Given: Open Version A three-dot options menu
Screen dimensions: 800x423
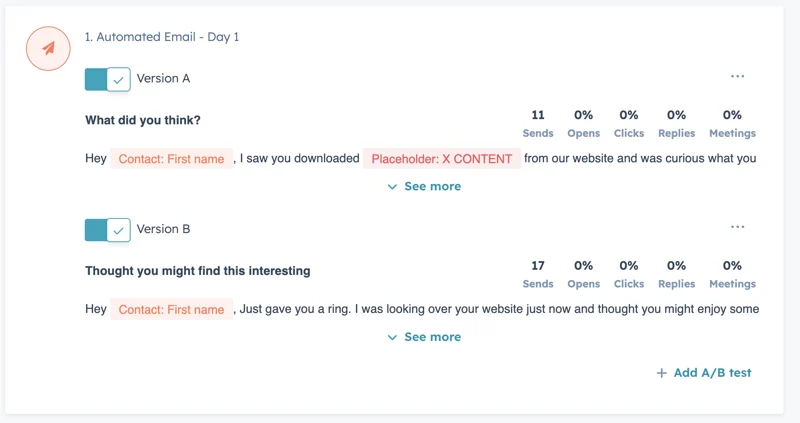Looking at the screenshot, I should point(737,76).
